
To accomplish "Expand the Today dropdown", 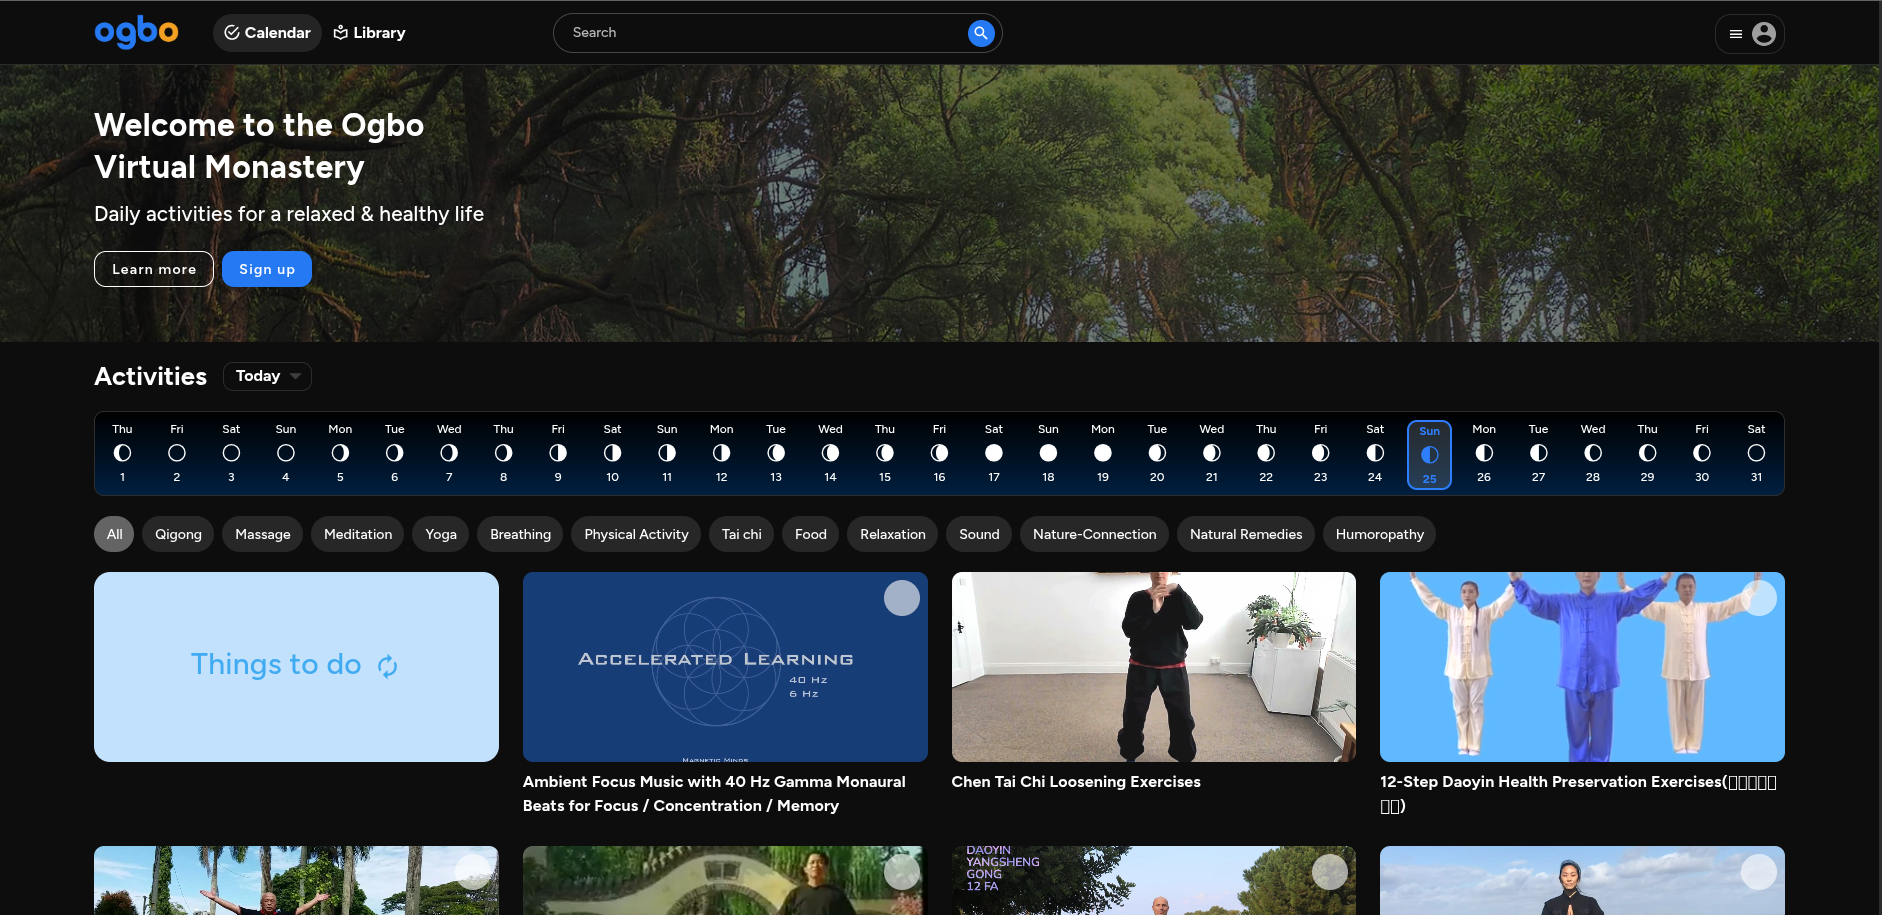I will click(267, 376).
